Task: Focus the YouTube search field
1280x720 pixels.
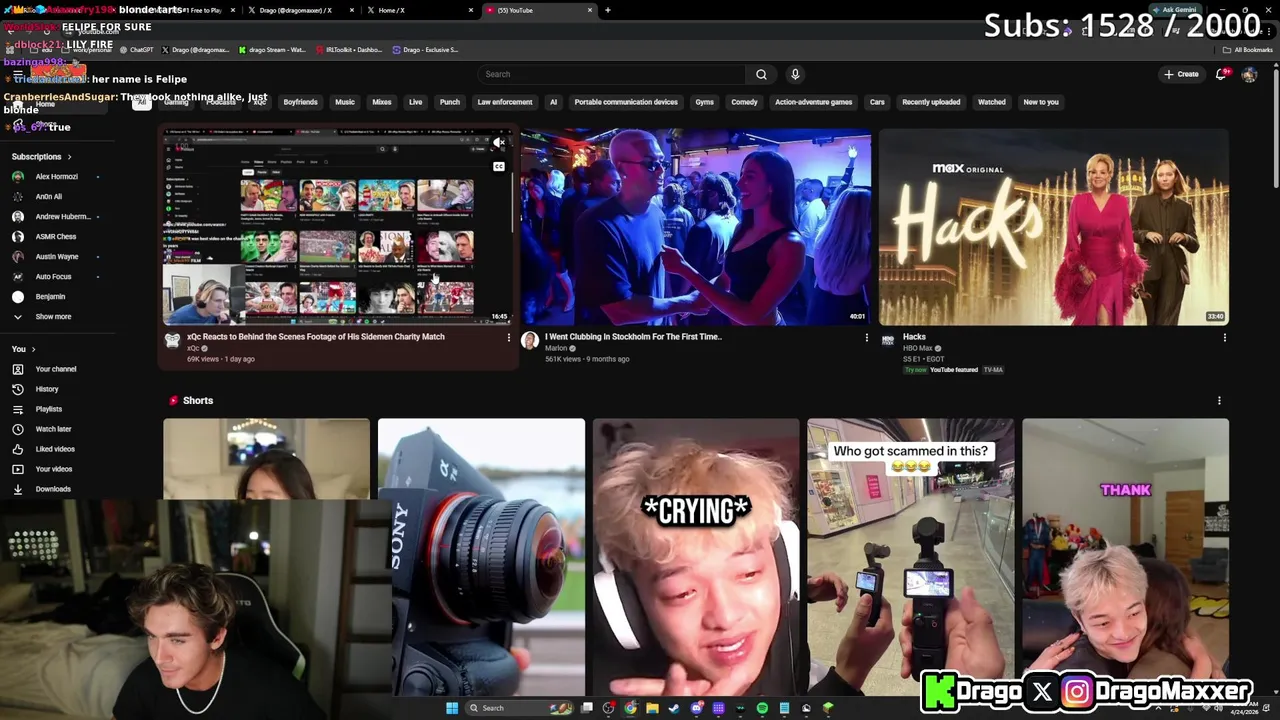Action: 612,74
